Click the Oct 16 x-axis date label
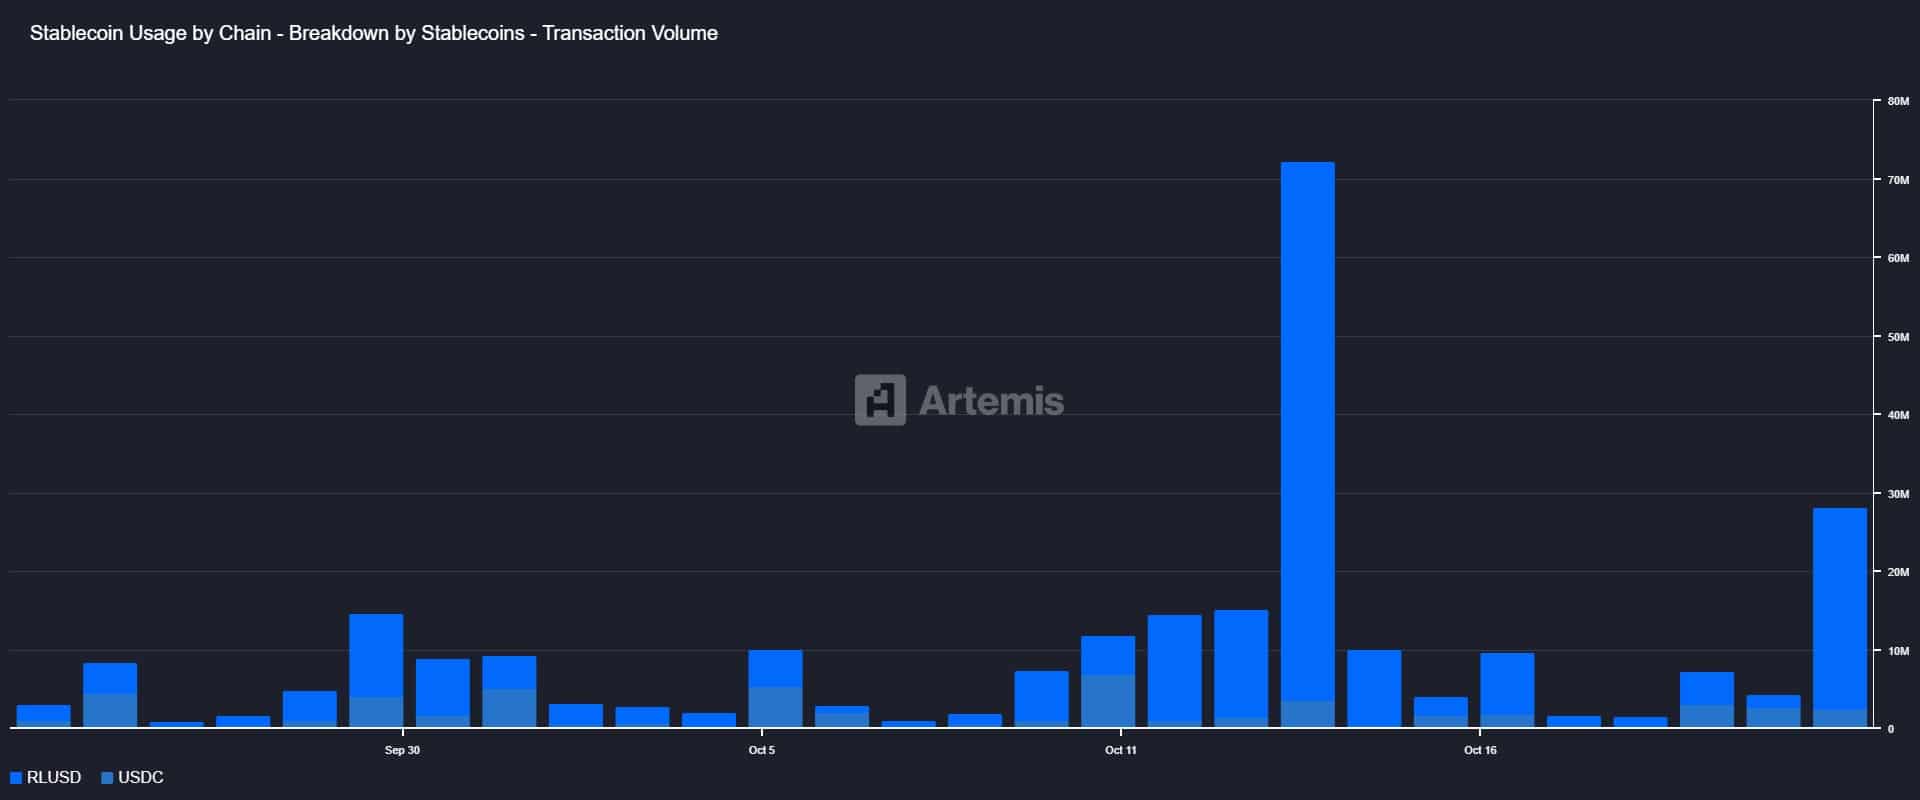 pos(1480,750)
